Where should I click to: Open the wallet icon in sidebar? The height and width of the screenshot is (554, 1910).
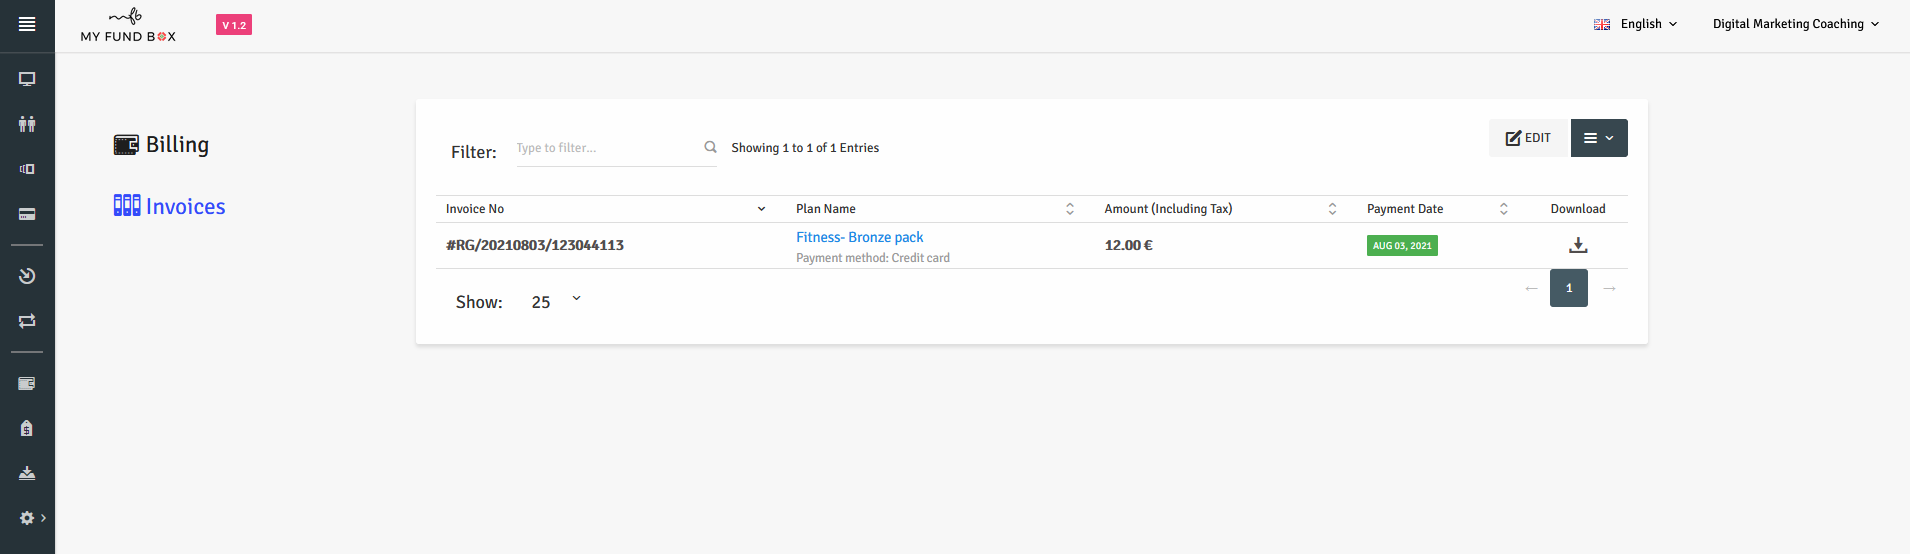point(27,383)
